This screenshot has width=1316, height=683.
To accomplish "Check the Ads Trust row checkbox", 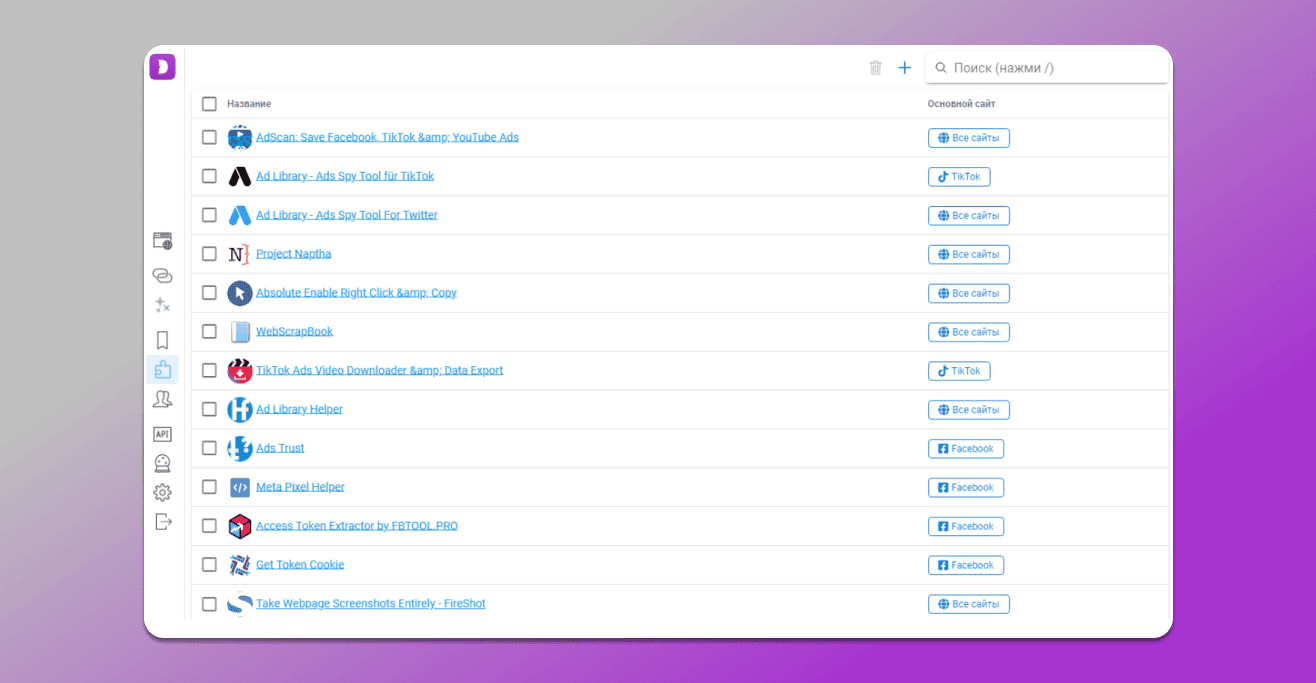I will (209, 448).
